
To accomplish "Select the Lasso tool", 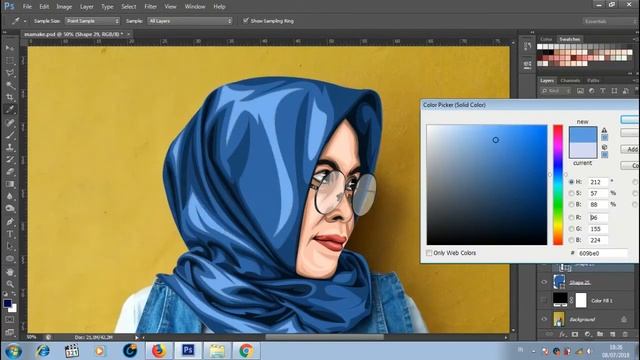I will [9, 73].
